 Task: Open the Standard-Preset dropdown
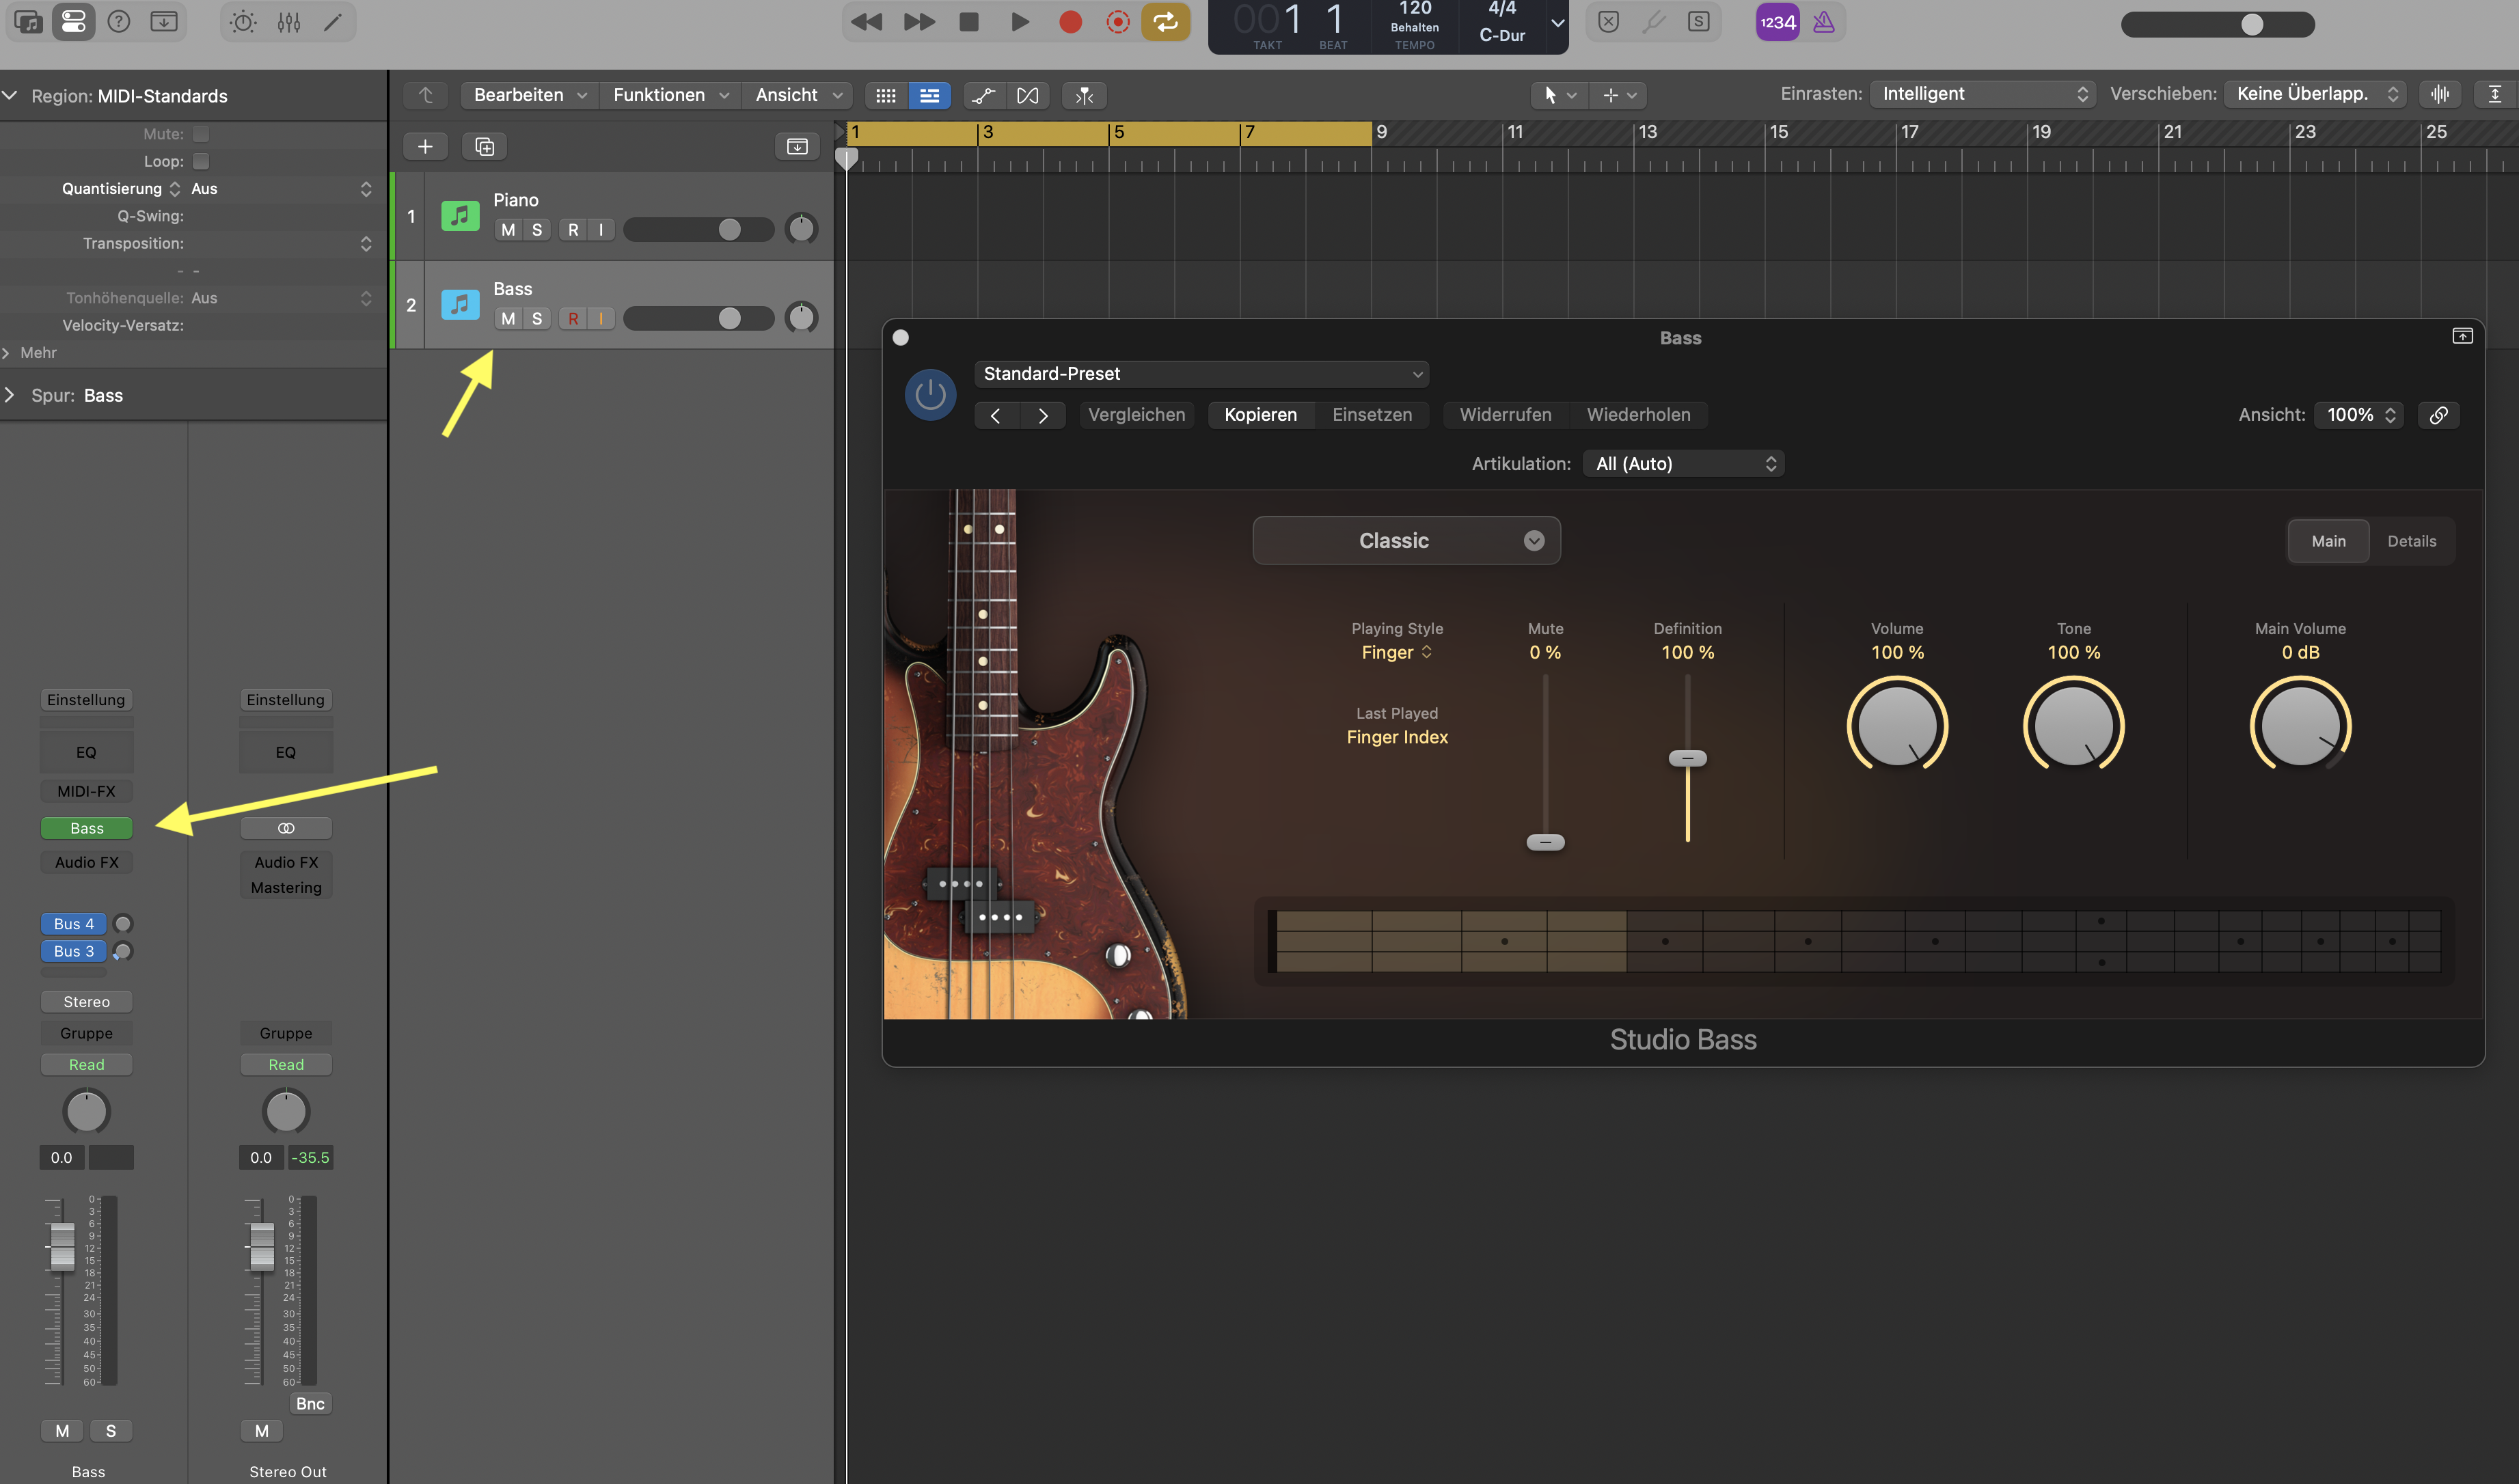point(1201,374)
